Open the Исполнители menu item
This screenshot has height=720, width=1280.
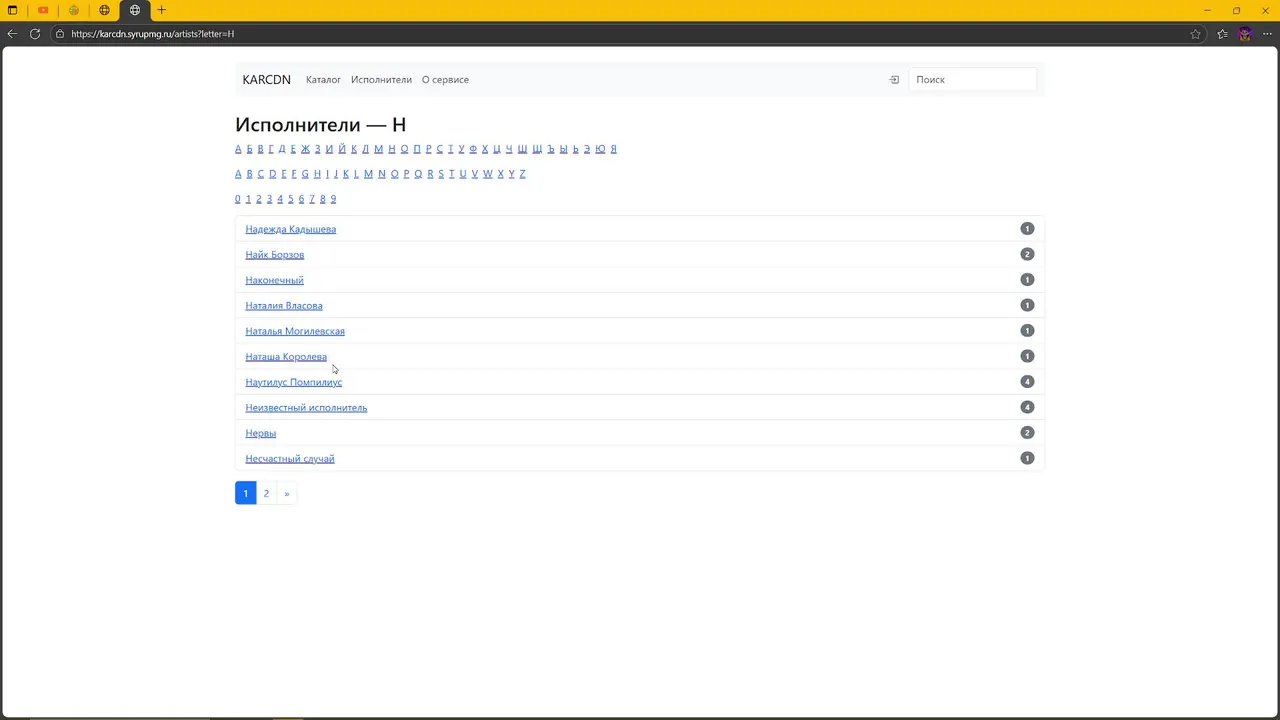click(381, 80)
